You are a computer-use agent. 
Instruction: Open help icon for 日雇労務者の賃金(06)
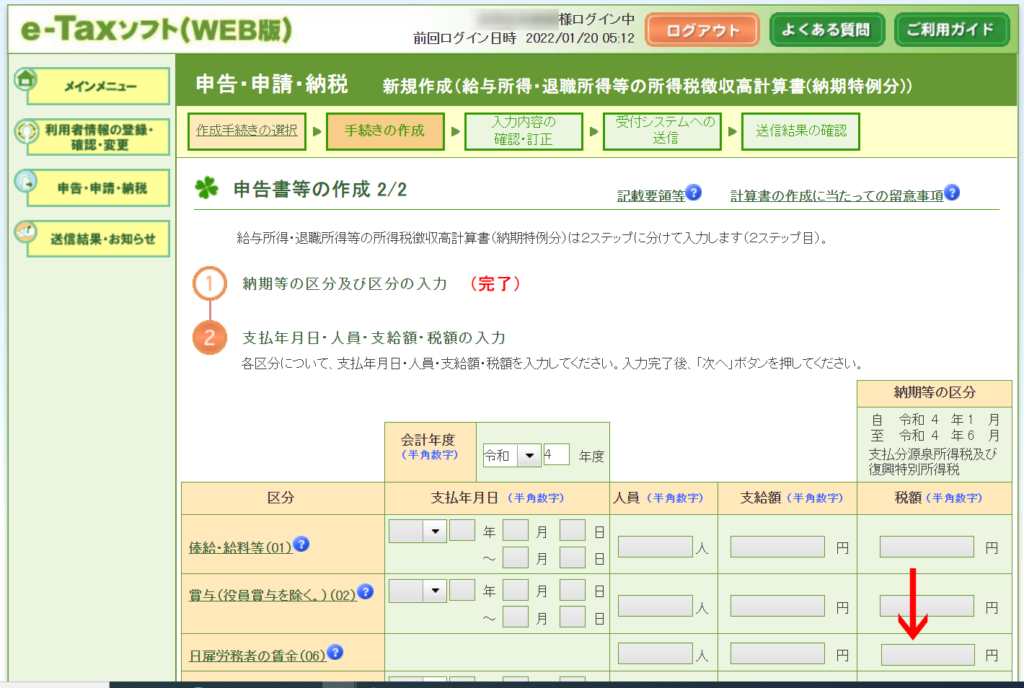click(335, 652)
